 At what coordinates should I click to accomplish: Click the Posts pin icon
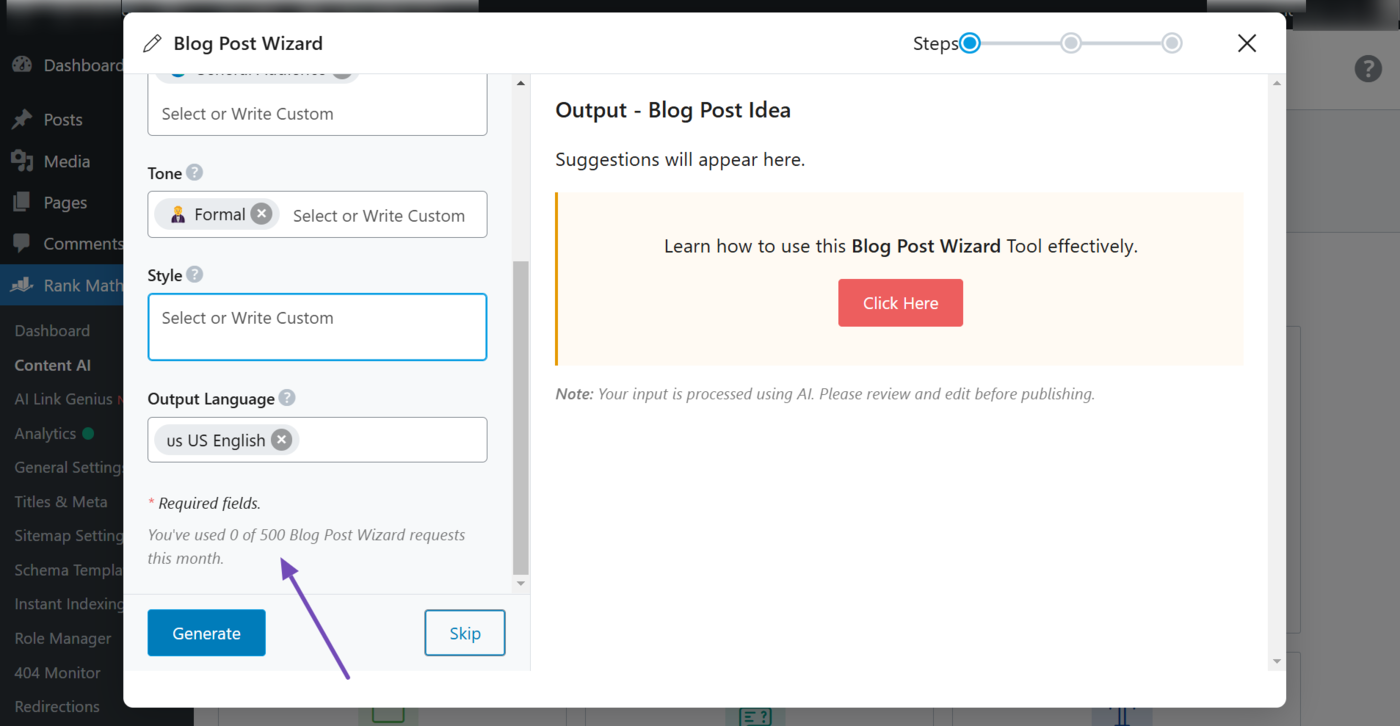coord(22,120)
